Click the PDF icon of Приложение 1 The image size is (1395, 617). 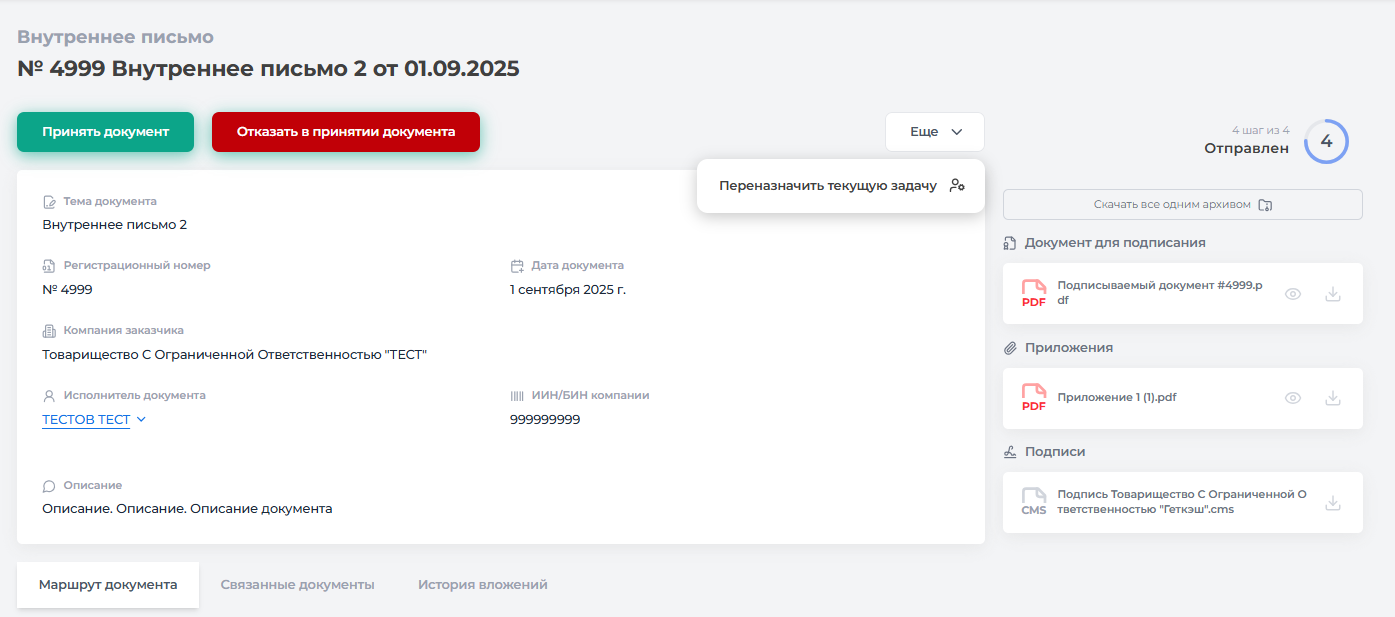click(x=1033, y=398)
